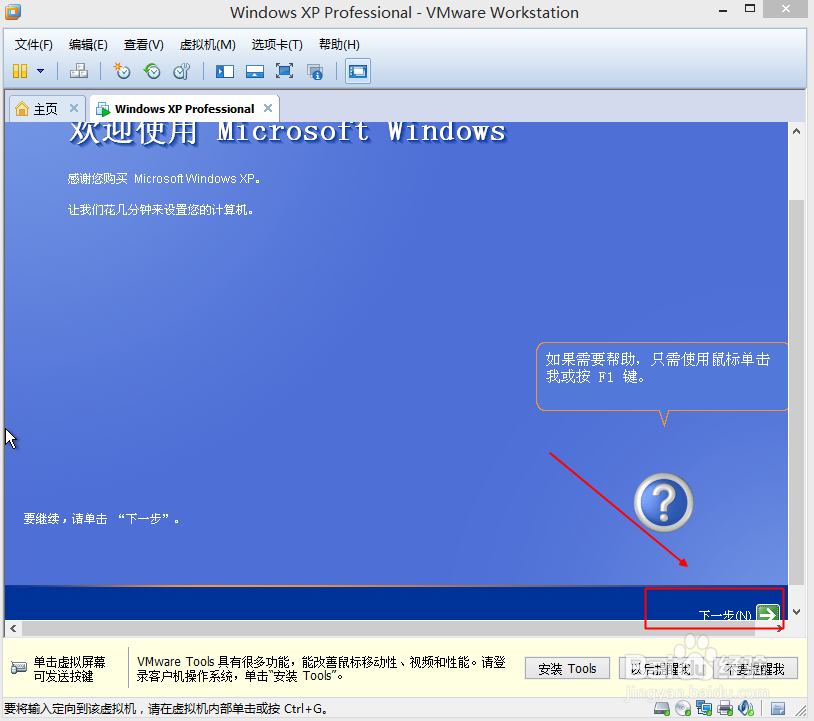The image size is (814, 721).
Task: Click the vertical scrollbar up arrow
Action: coord(796,131)
